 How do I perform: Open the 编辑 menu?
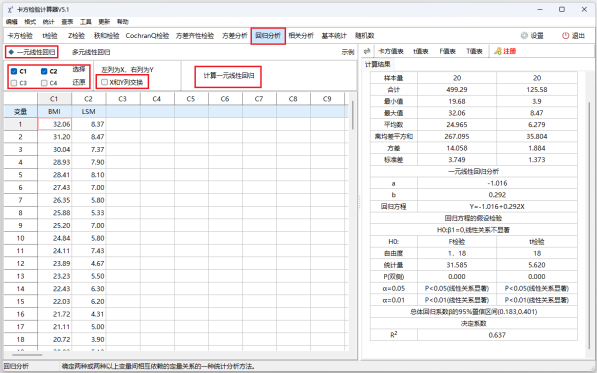[x=11, y=22]
